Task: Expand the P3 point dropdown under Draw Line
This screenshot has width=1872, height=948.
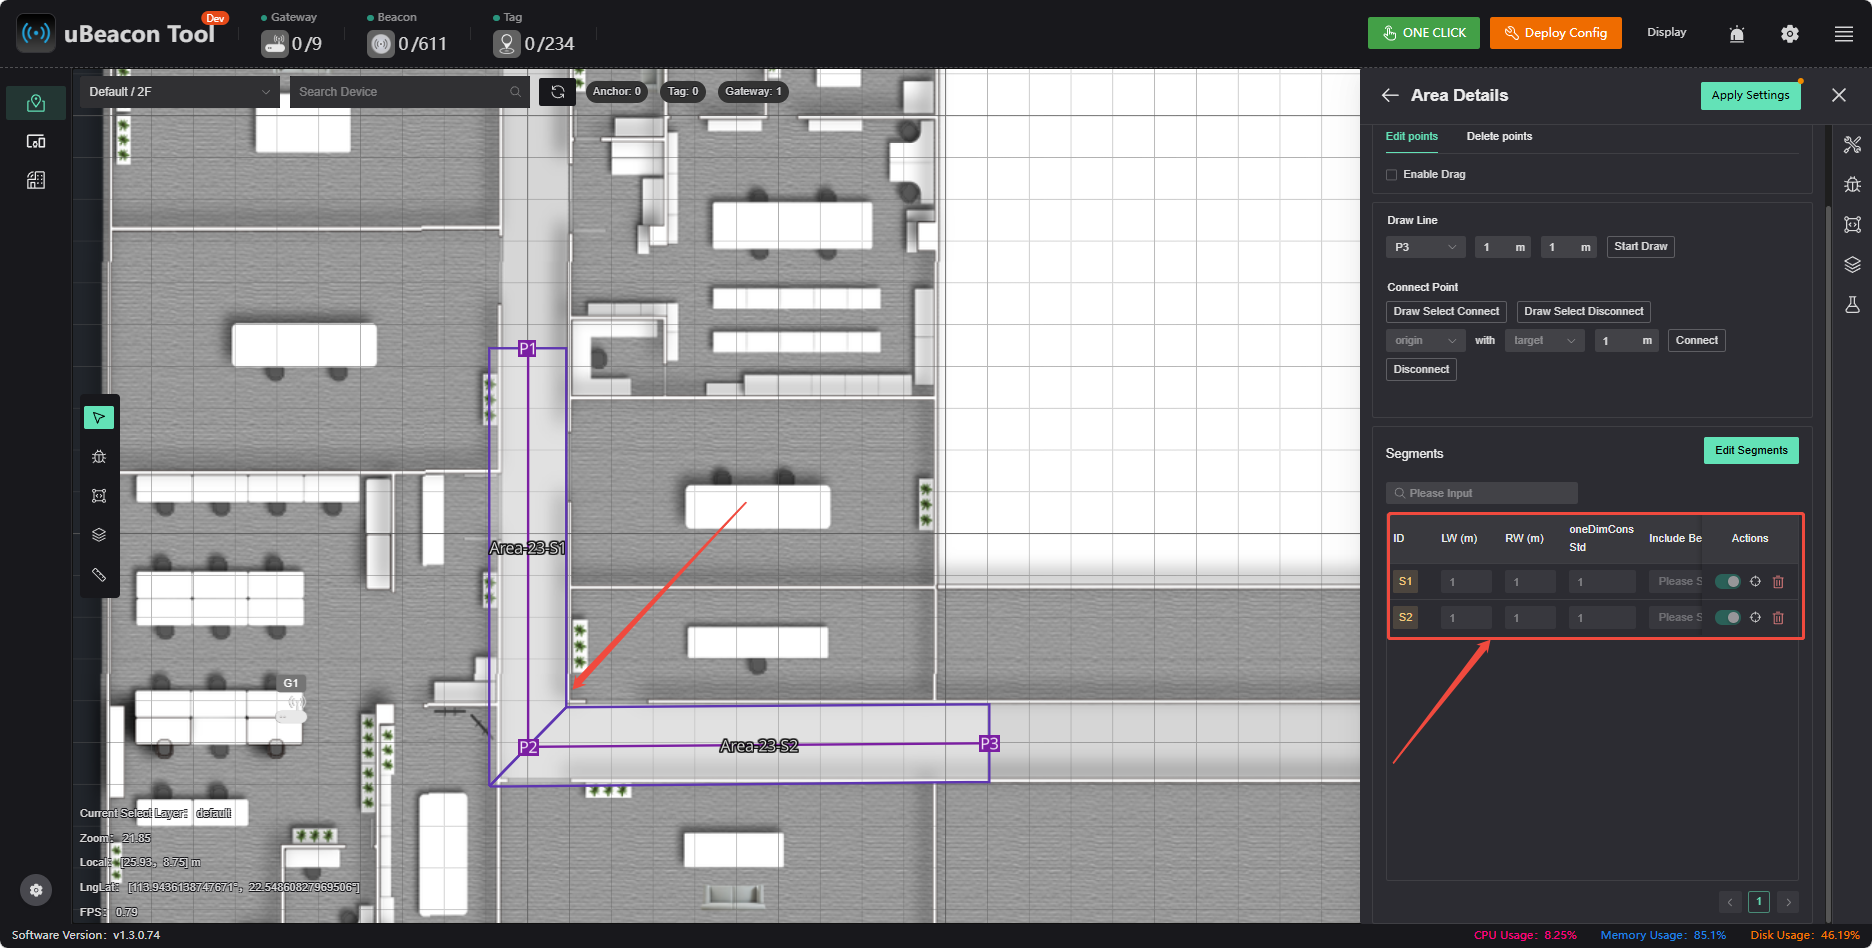Action: tap(1425, 247)
